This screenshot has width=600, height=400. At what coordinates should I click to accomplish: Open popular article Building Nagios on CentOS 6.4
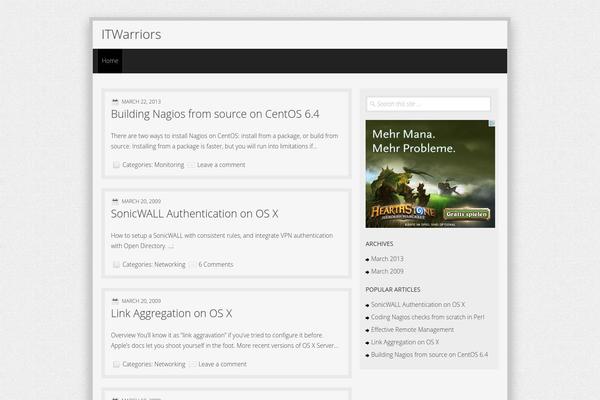(429, 355)
